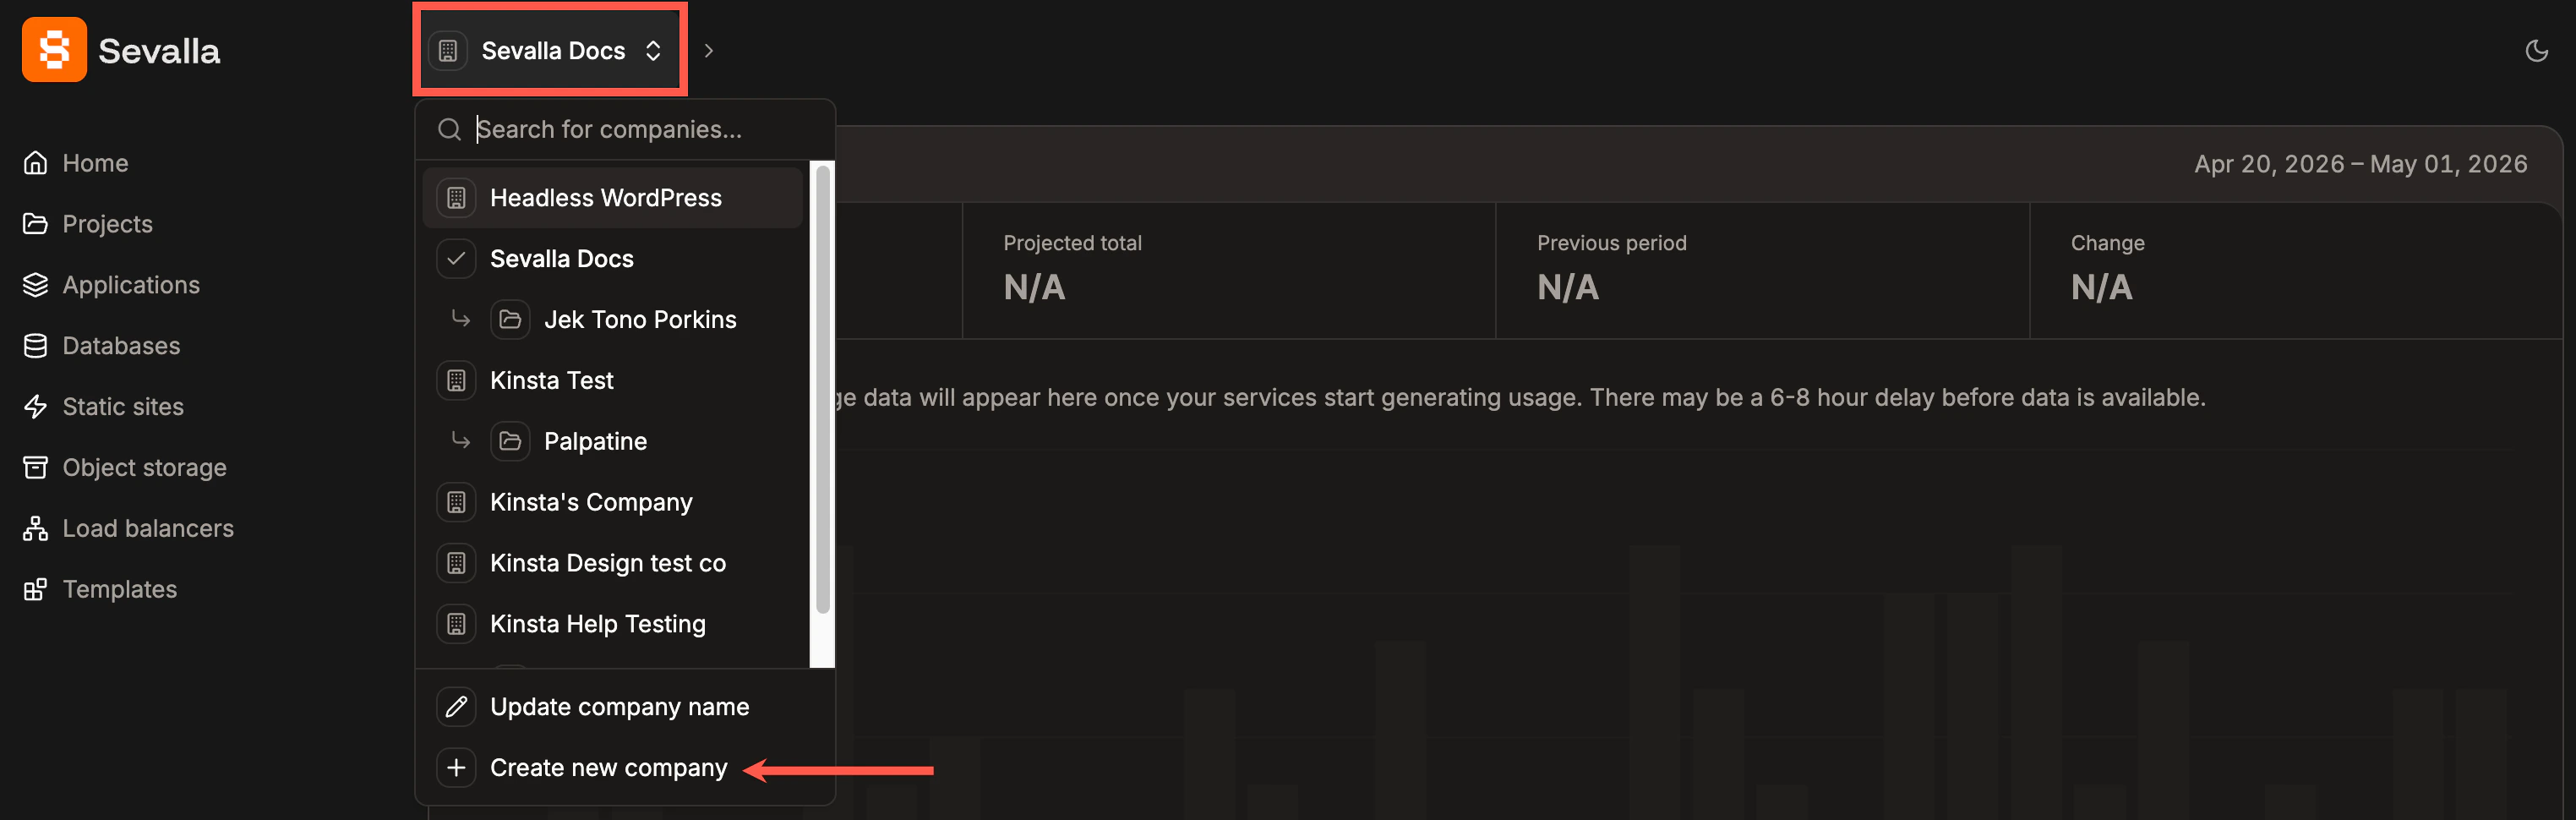Click the folder icon beside Jek Tono Porkins
Viewport: 2576px width, 820px height.
click(x=510, y=320)
